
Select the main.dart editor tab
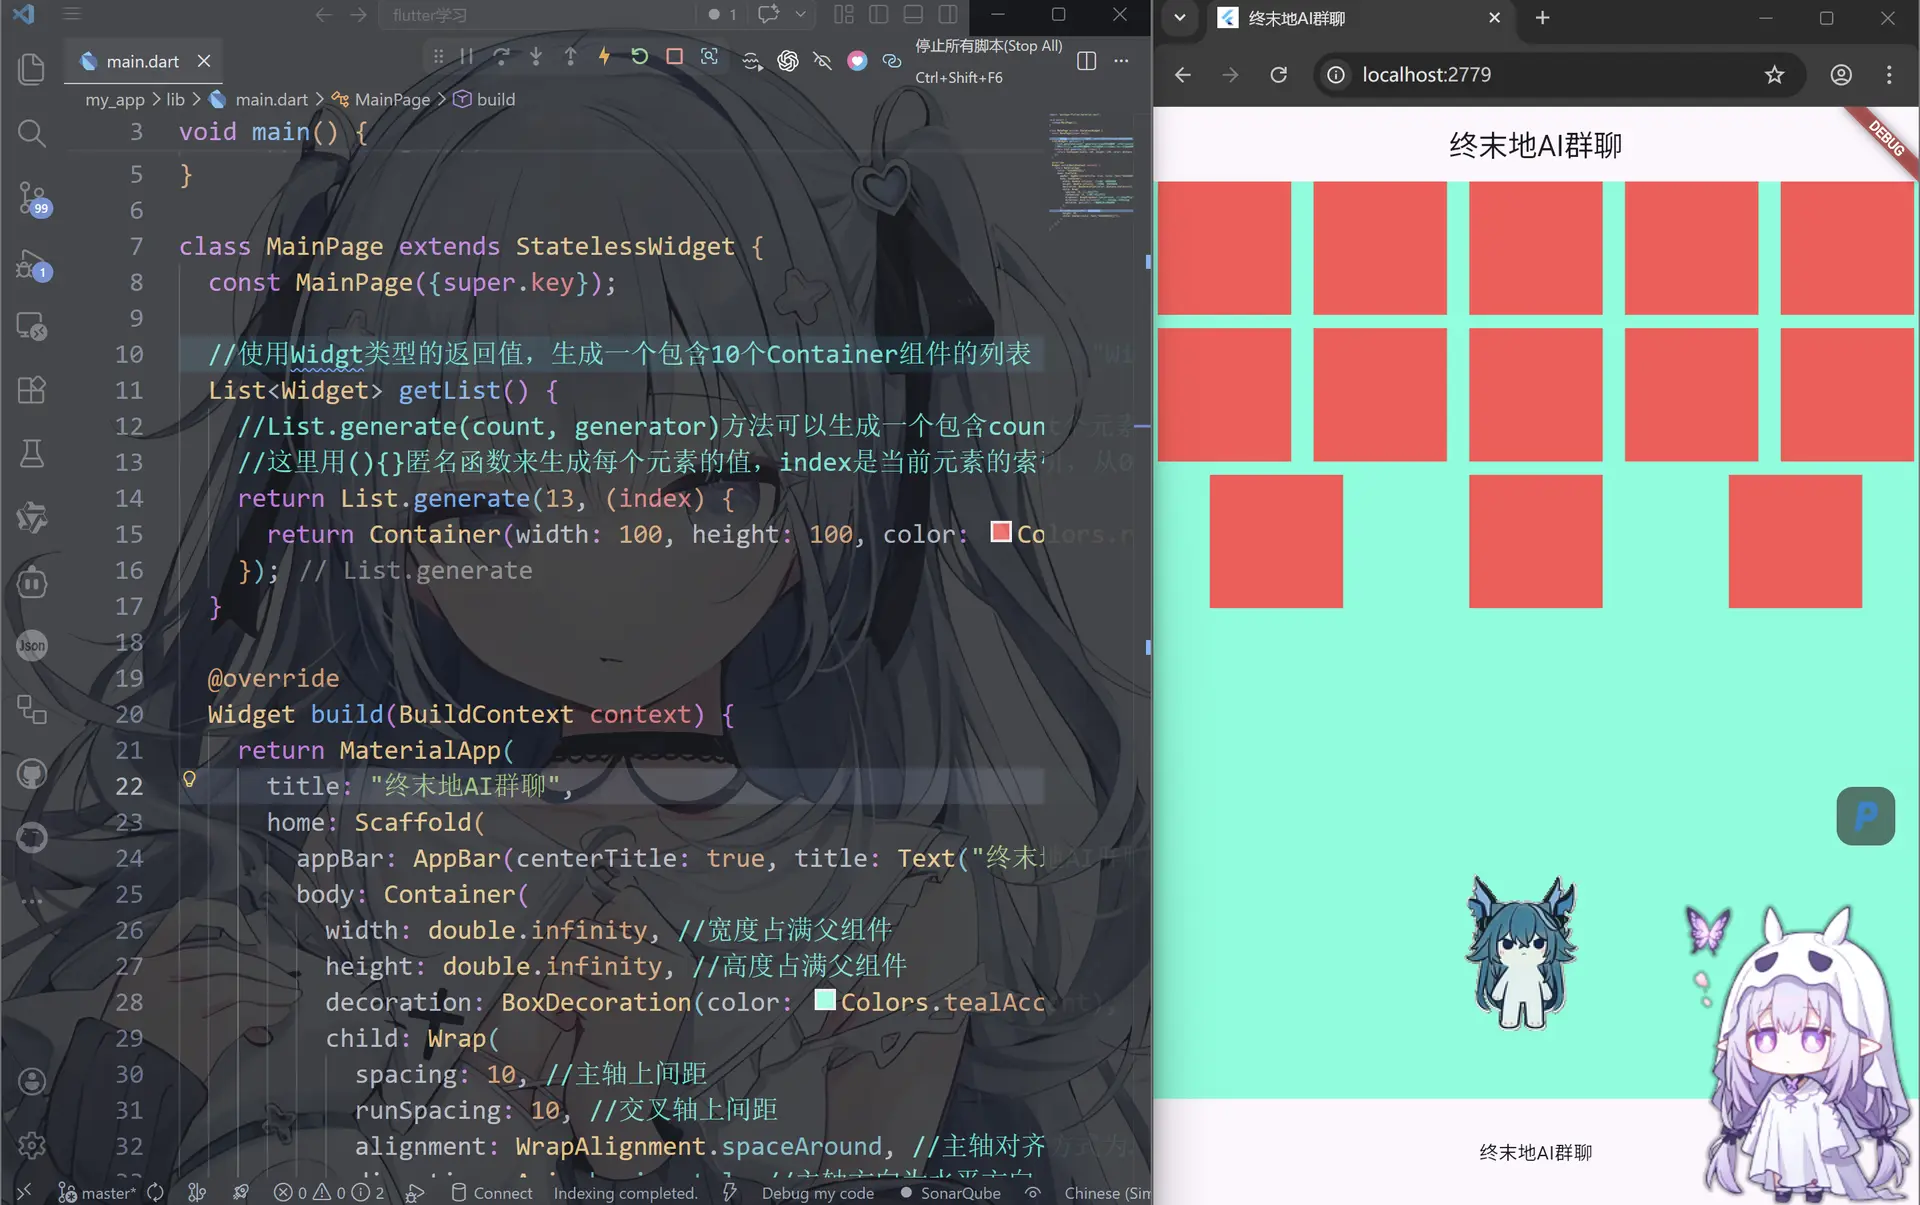(x=143, y=61)
